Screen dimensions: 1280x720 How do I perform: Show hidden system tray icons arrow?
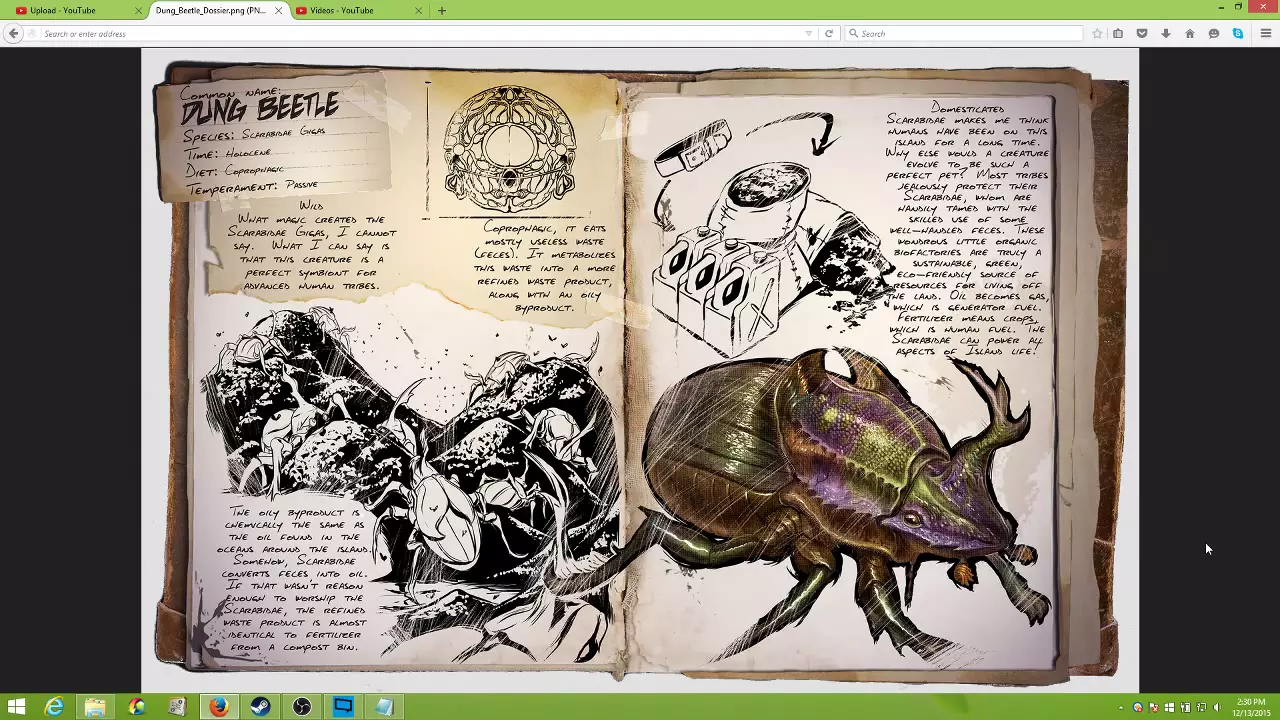(x=1121, y=708)
